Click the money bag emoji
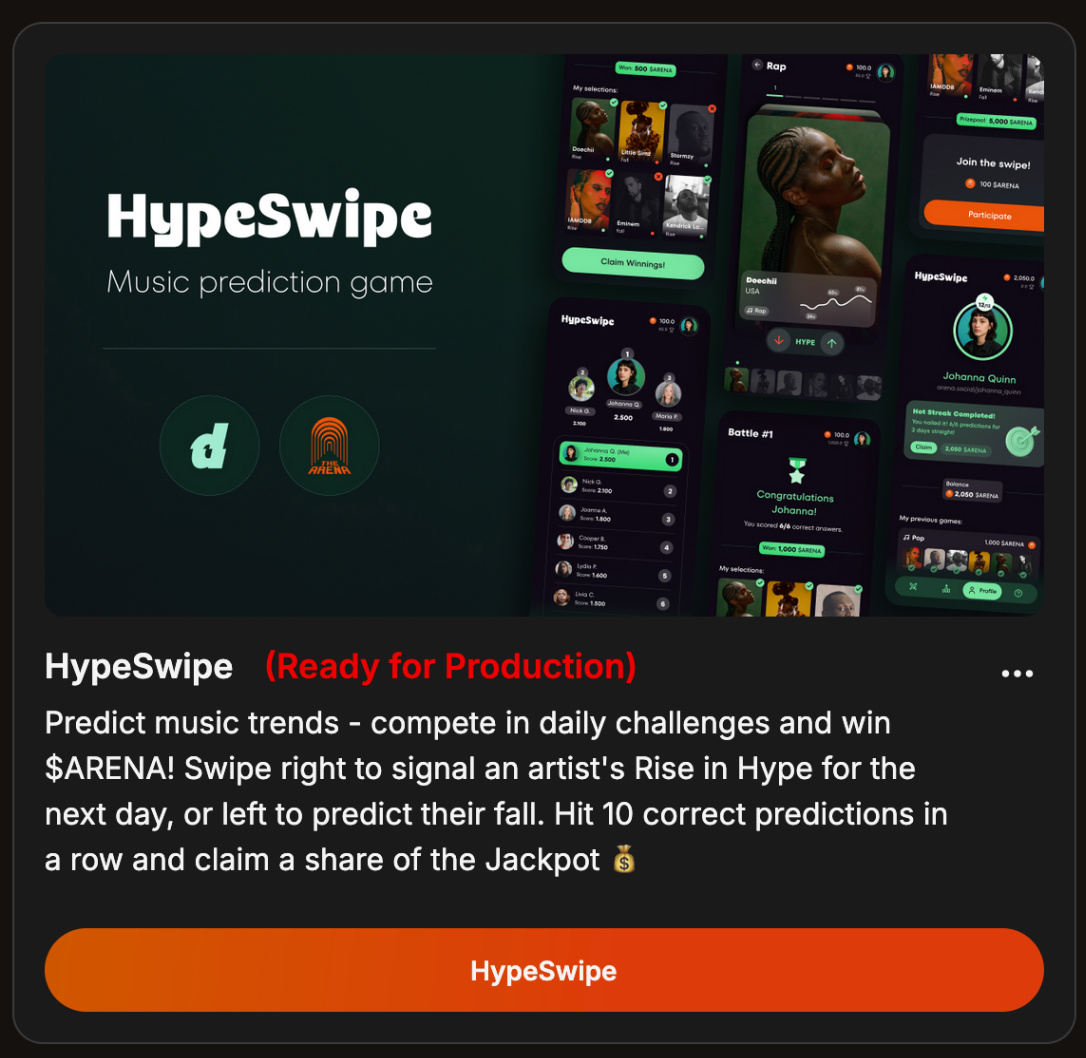The height and width of the screenshot is (1058, 1086). coord(624,859)
